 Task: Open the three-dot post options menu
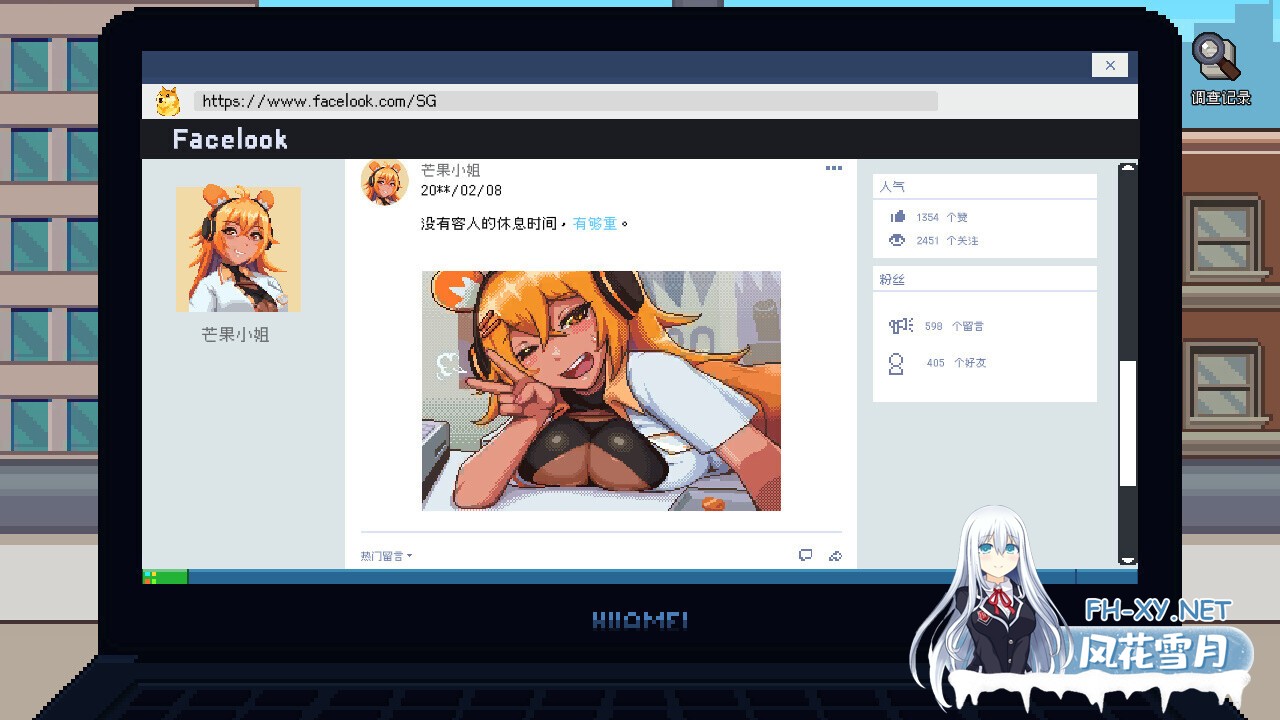[833, 168]
